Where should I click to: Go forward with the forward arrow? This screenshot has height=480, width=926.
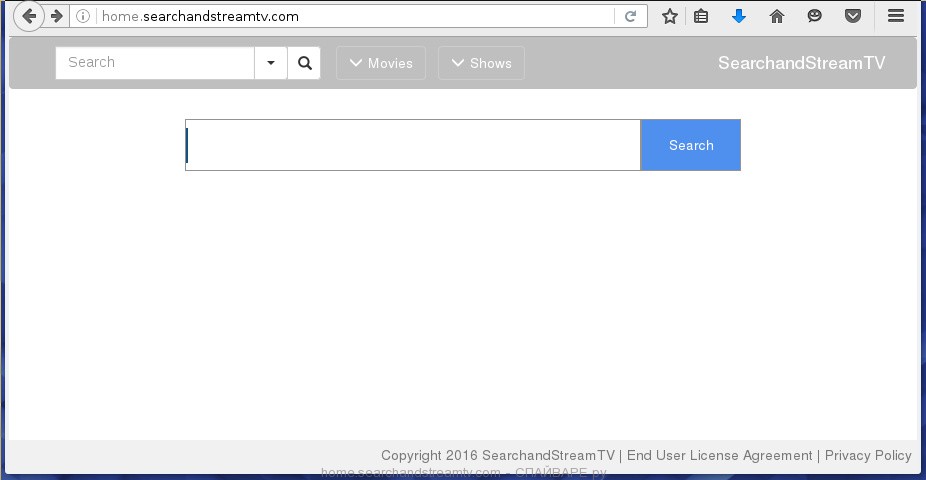coord(57,16)
